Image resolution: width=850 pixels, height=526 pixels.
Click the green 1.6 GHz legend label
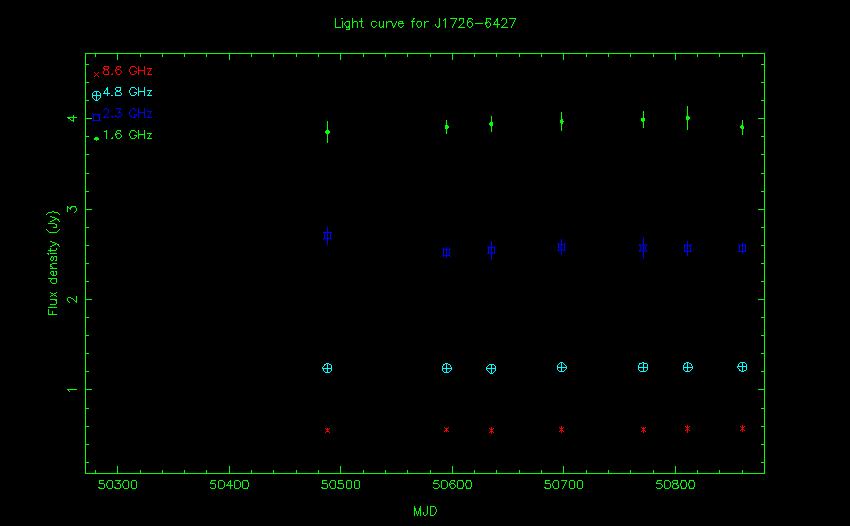[x=127, y=134]
